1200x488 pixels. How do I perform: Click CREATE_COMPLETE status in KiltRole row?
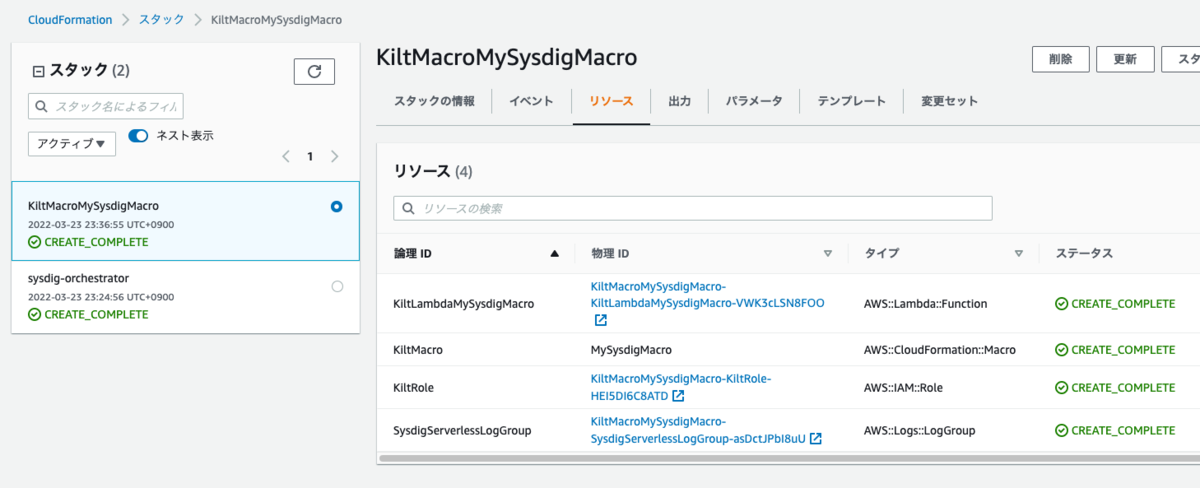coord(1115,386)
